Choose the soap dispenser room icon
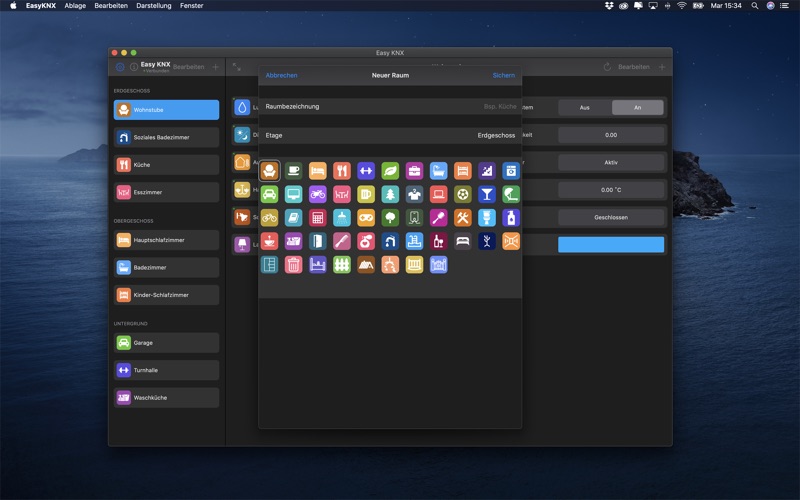Image resolution: width=800 pixels, height=500 pixels. click(x=511, y=218)
